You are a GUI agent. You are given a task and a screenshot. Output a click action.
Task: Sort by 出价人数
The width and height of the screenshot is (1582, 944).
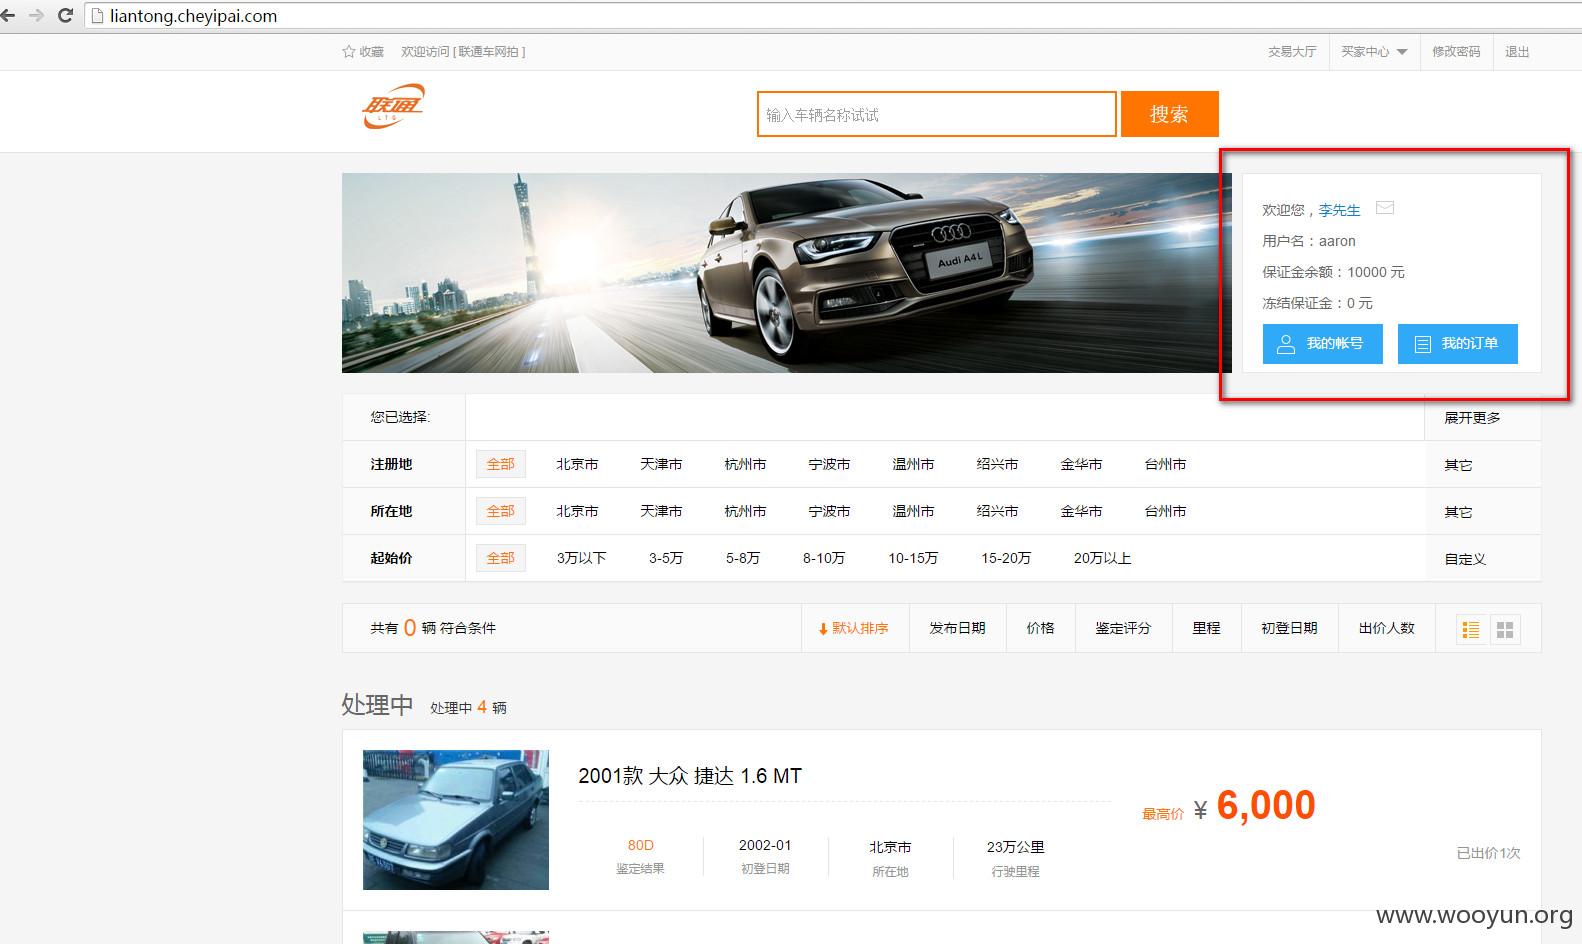(x=1386, y=628)
